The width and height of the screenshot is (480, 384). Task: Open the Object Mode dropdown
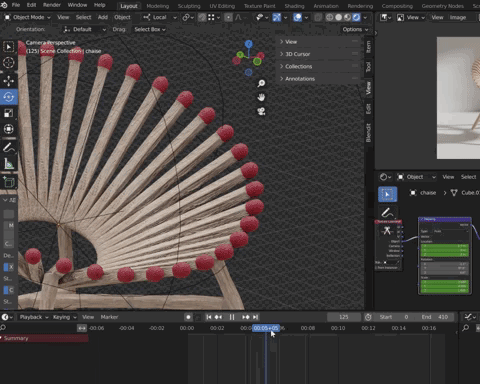click(x=27, y=17)
